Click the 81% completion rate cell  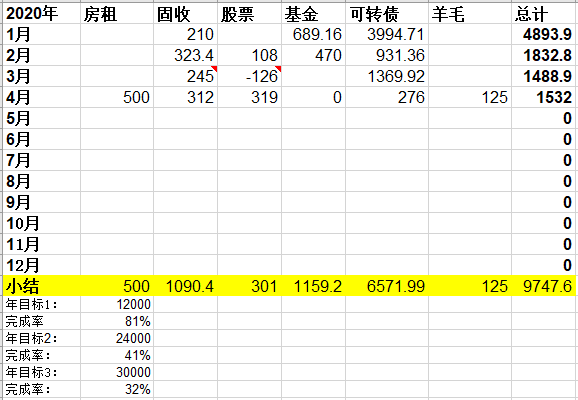pos(117,321)
